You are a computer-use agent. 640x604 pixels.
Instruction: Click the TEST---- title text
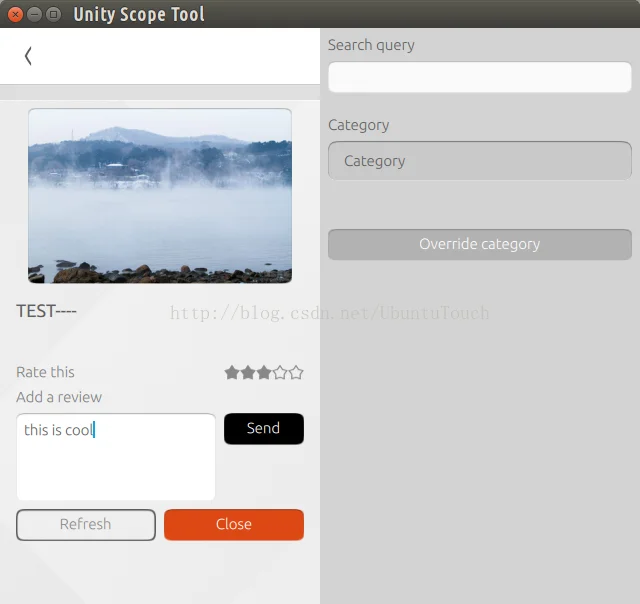point(47,311)
